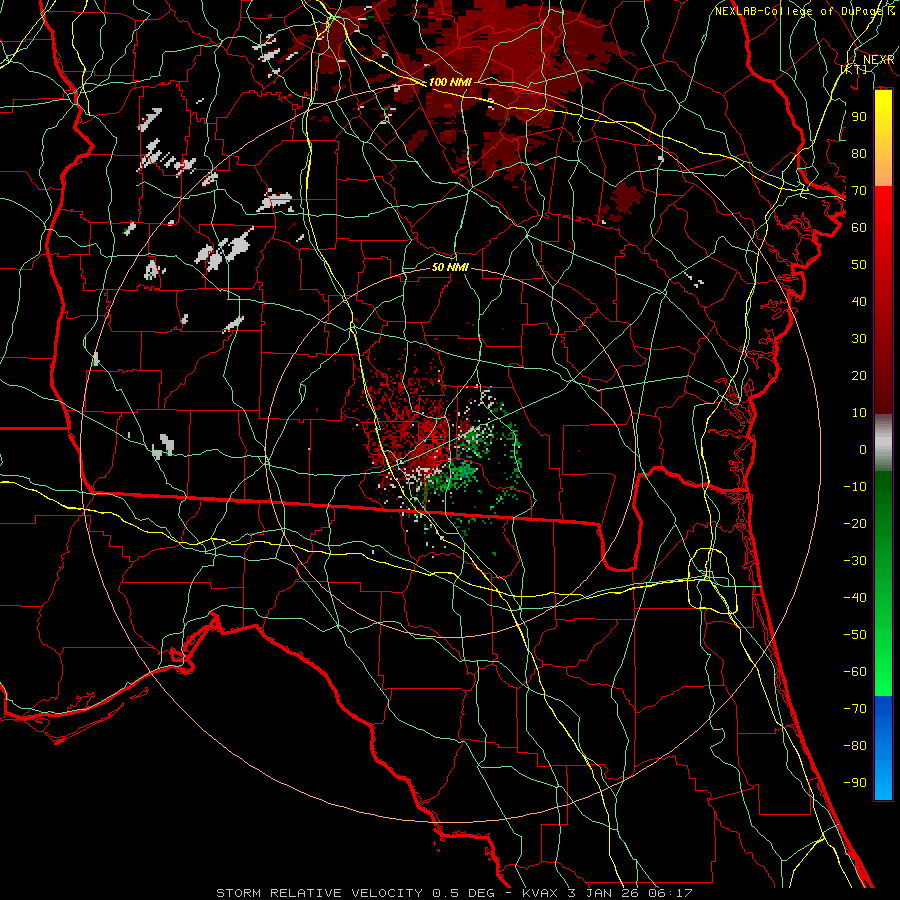
Task: Select the 60 value on the velocity scale
Action: [x=859, y=228]
